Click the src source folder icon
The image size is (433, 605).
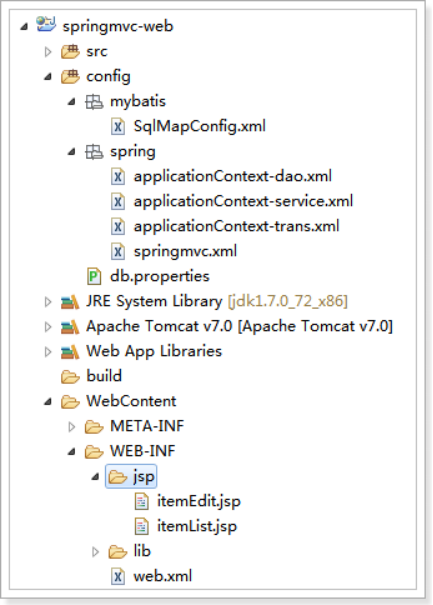pyautogui.click(x=70, y=51)
